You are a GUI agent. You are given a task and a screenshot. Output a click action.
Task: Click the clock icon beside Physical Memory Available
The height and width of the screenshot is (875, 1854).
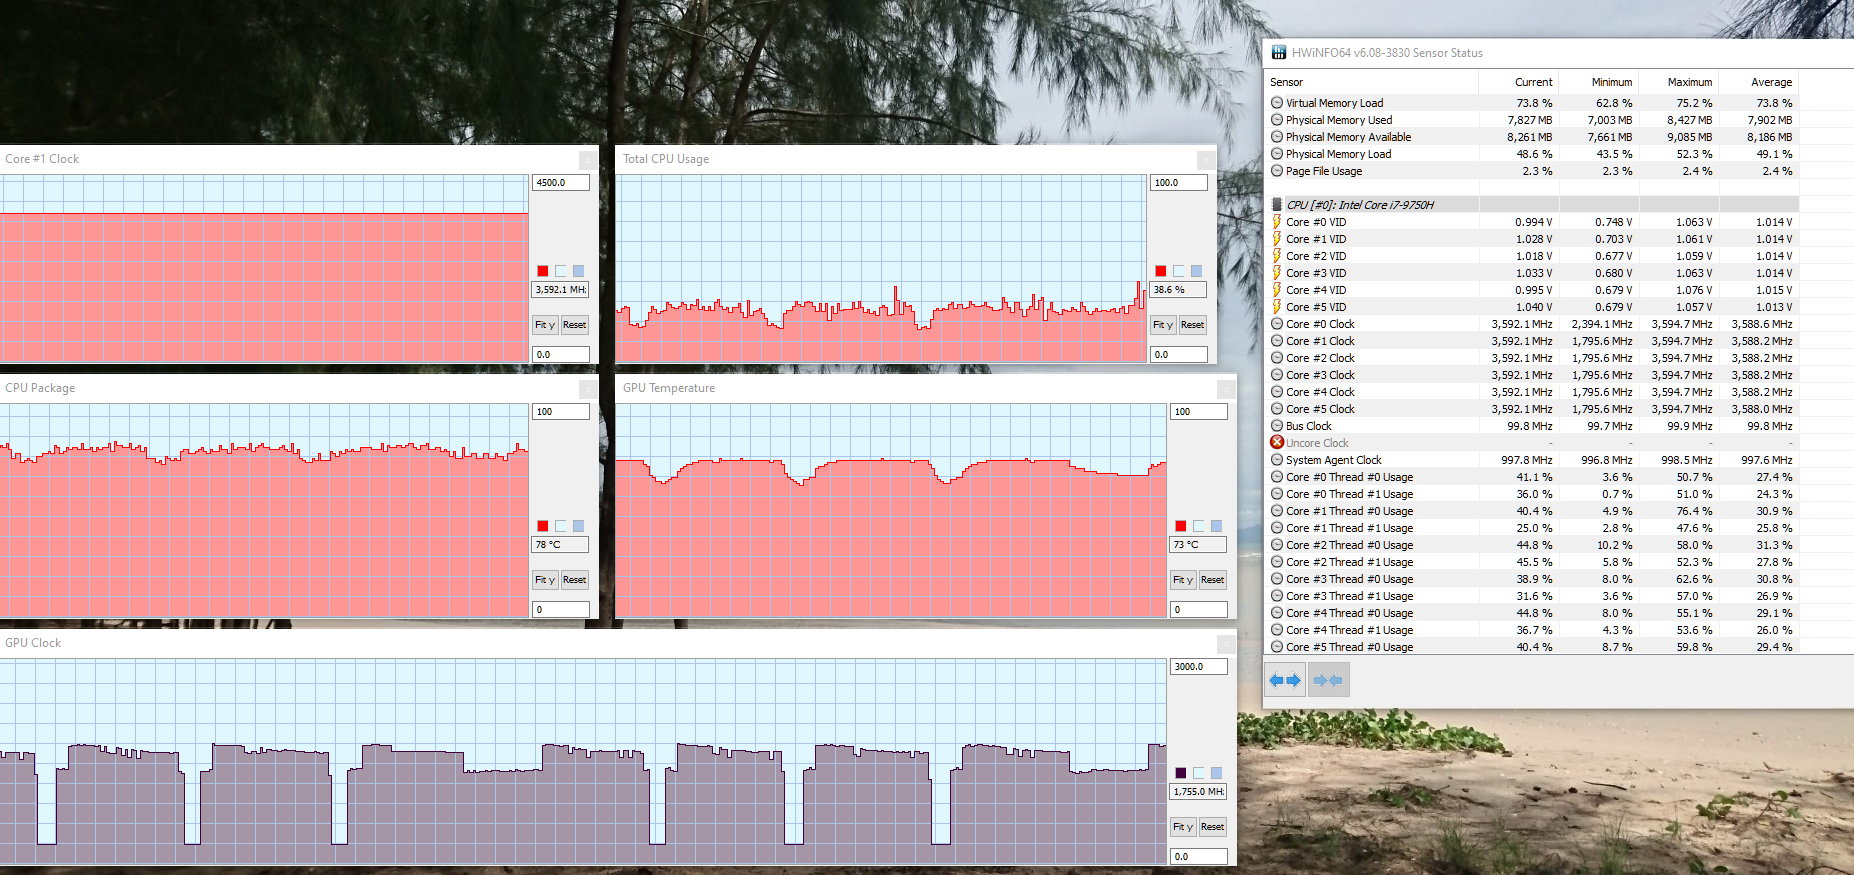point(1277,137)
